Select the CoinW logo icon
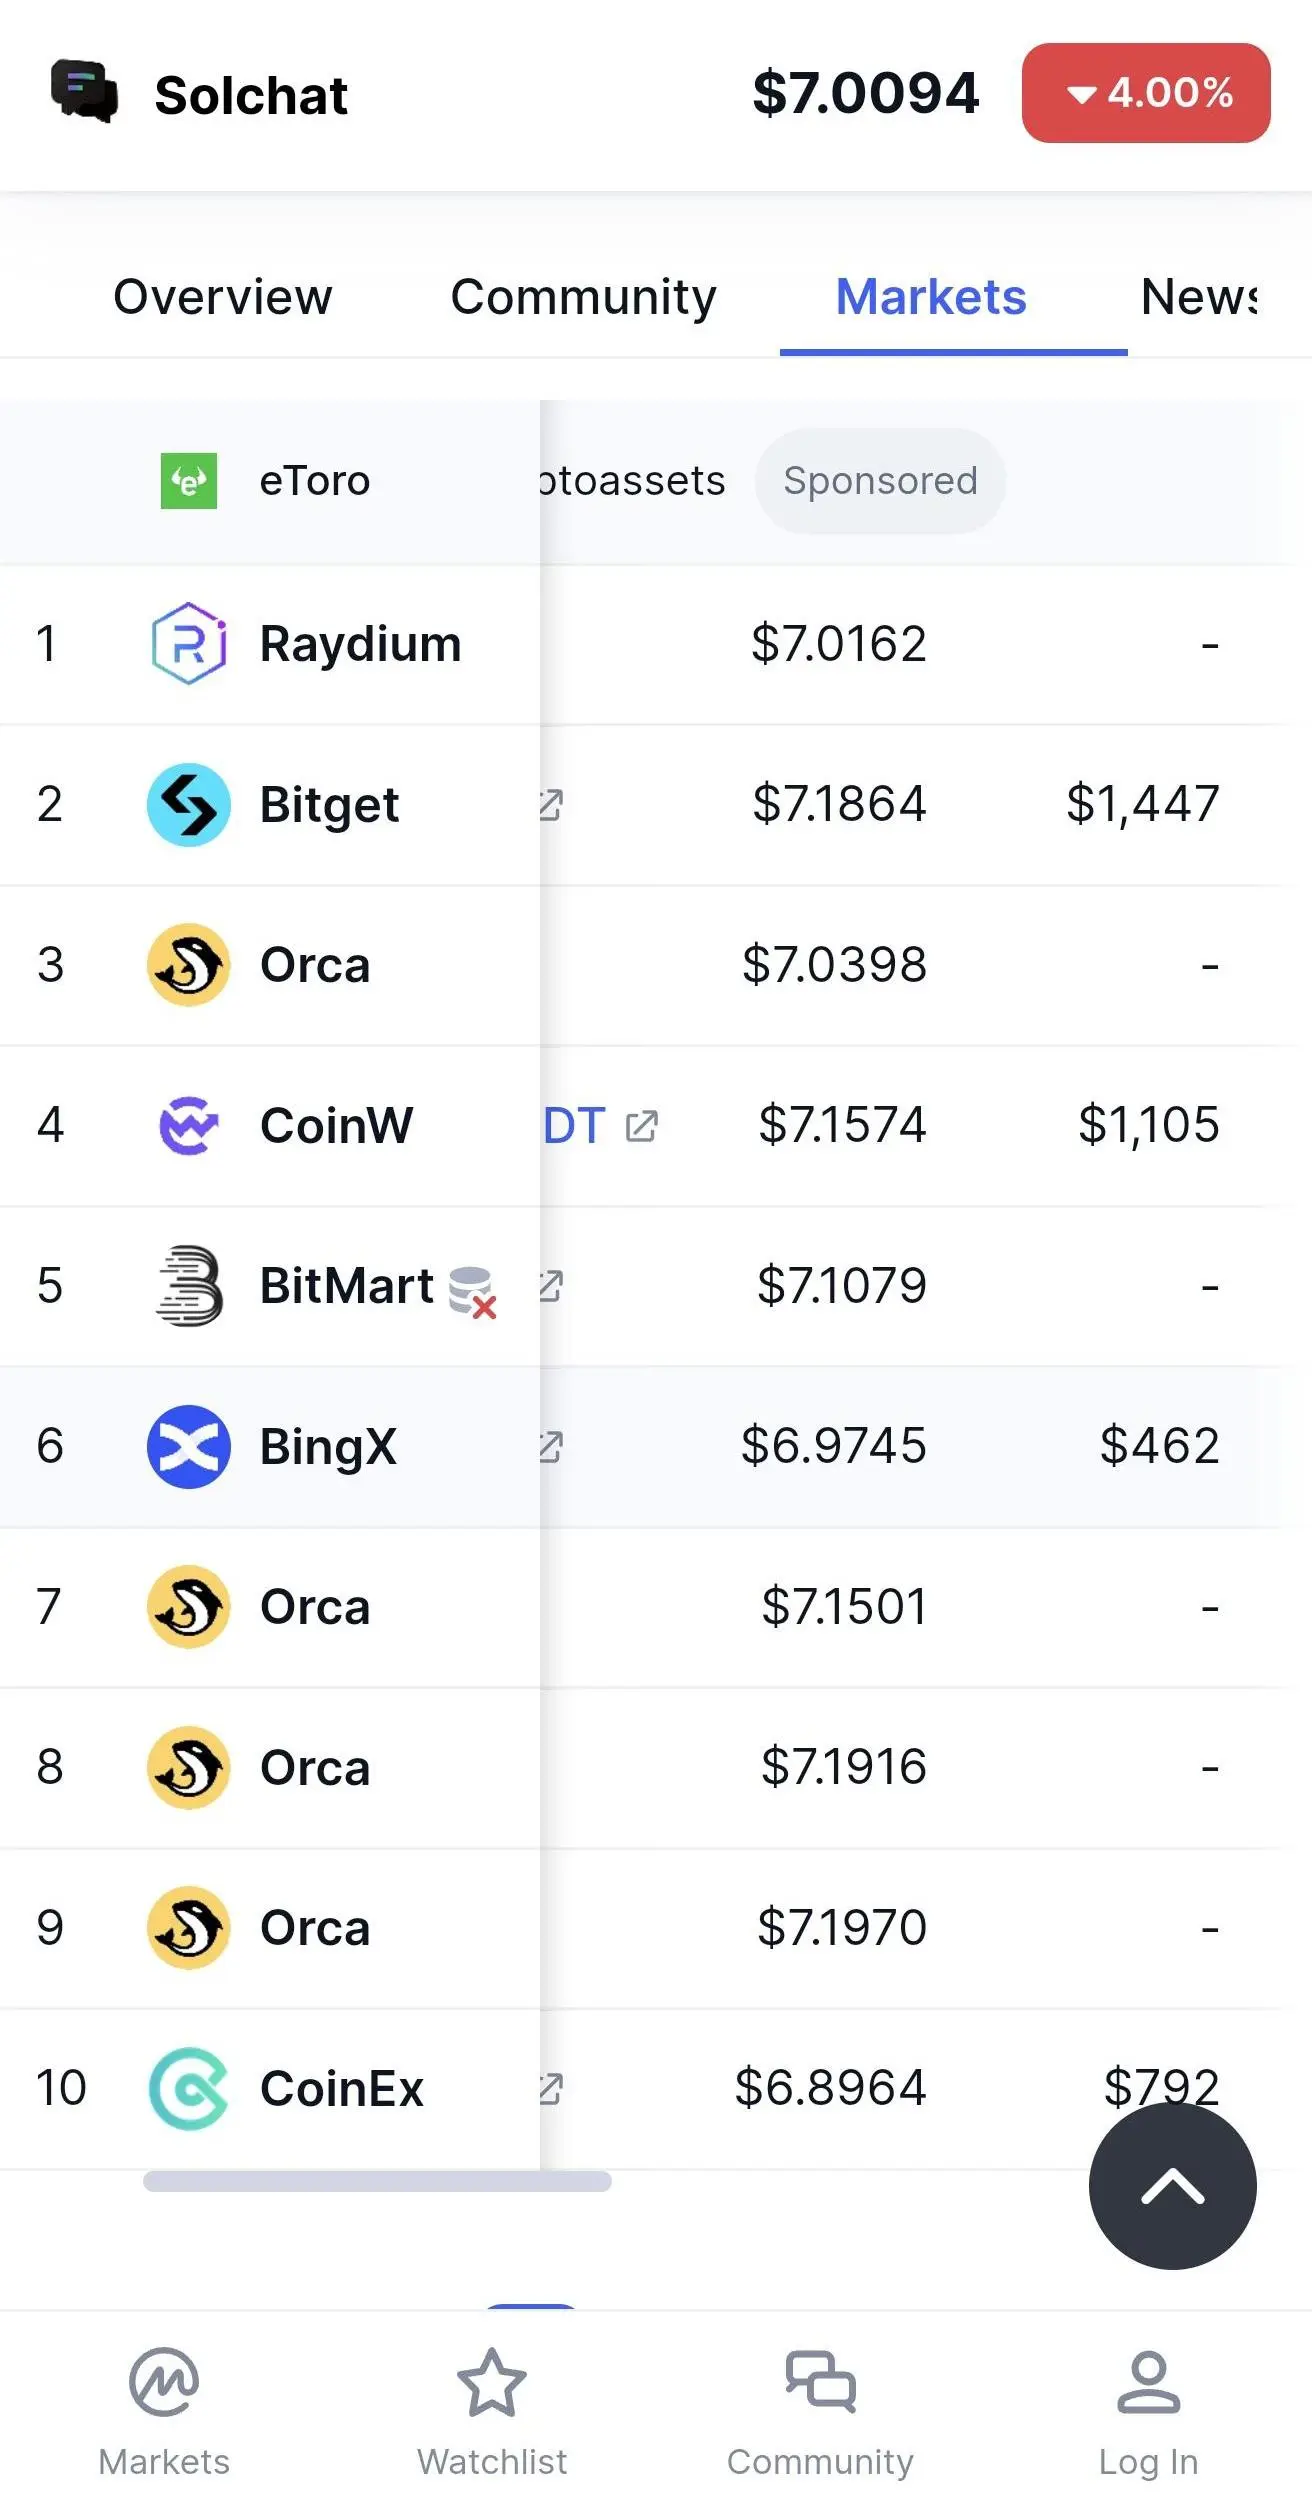The width and height of the screenshot is (1312, 2506). tap(189, 1125)
